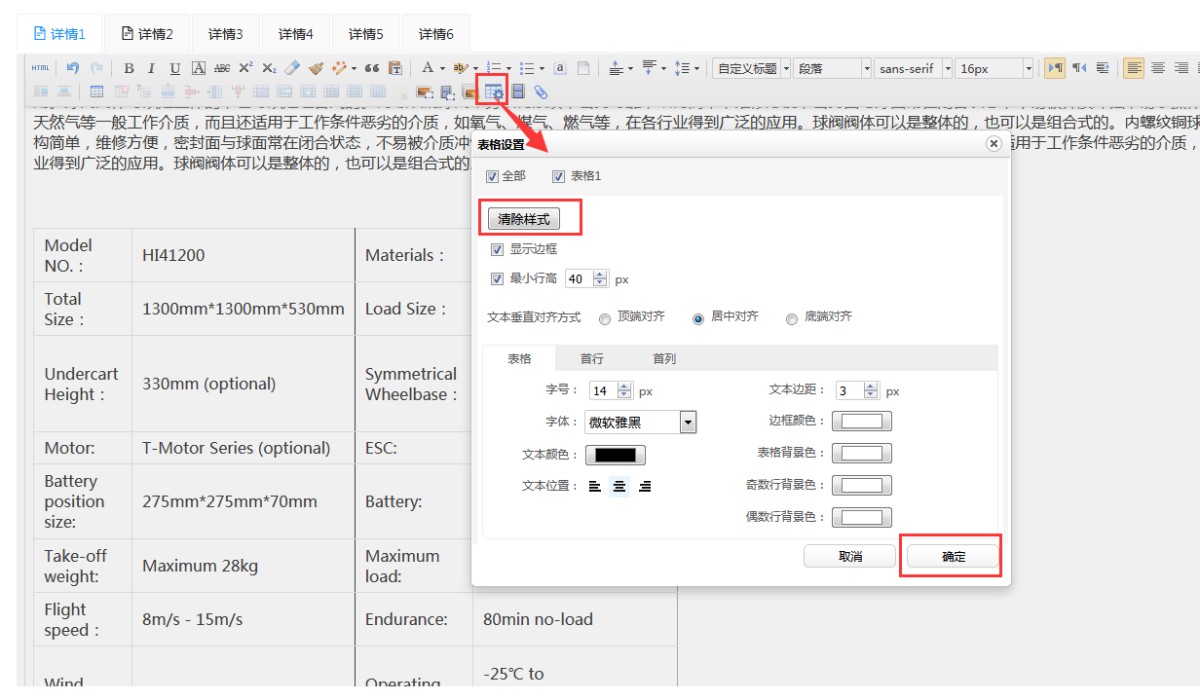Click 确定 to confirm table settings
Viewport: 1200px width, 700px height.
point(953,557)
